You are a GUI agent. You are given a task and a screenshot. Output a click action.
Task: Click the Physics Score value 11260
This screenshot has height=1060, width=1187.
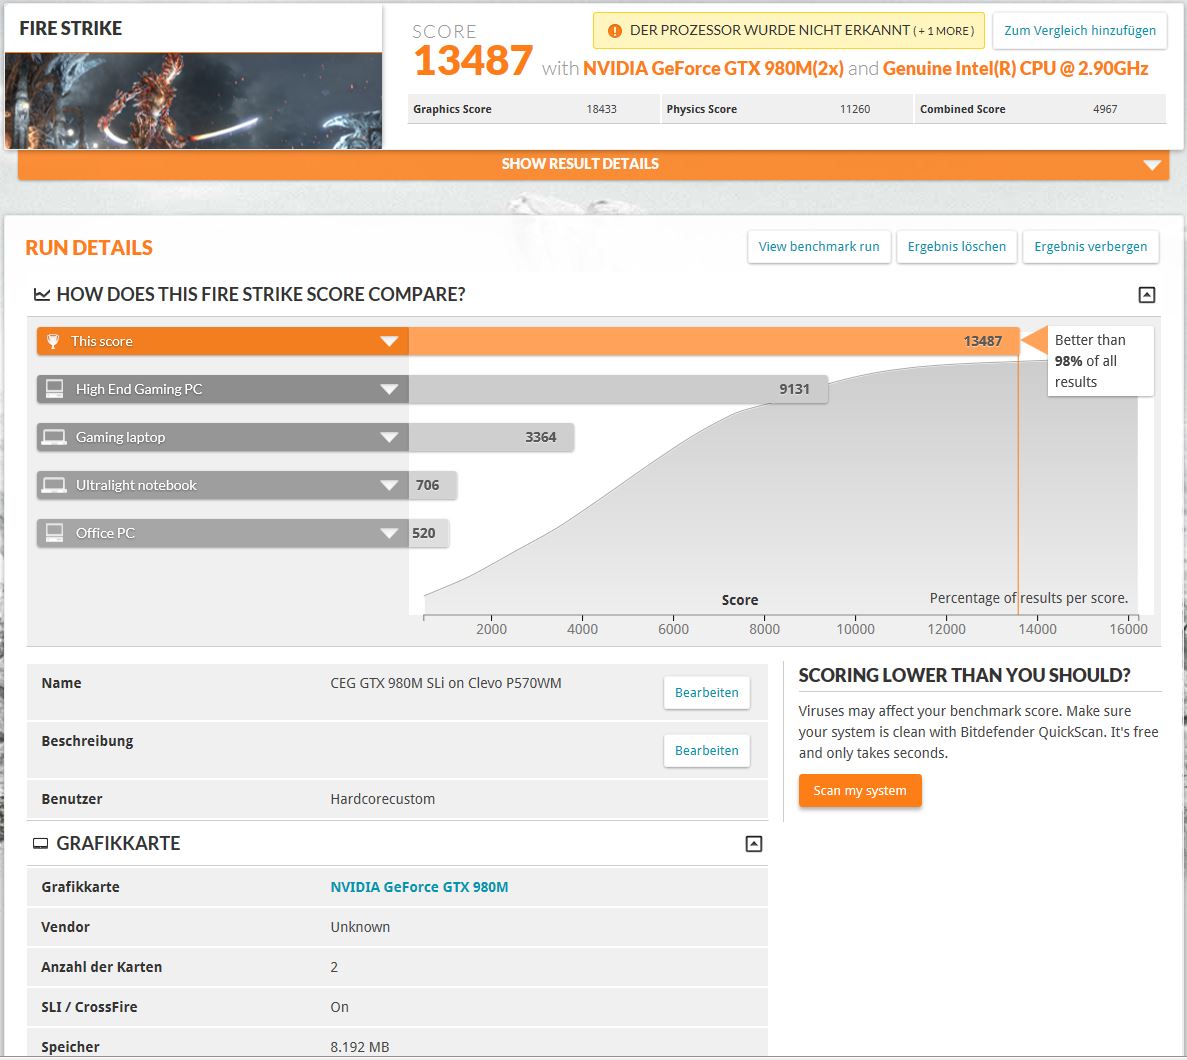[855, 109]
